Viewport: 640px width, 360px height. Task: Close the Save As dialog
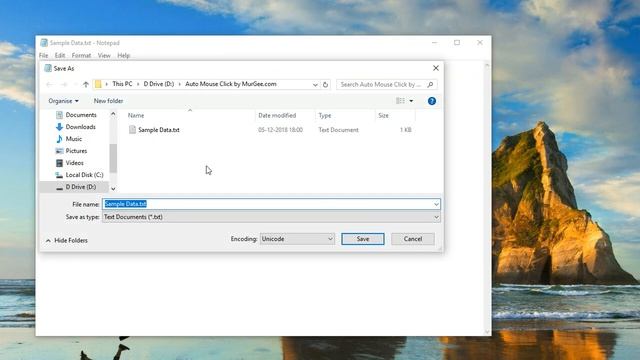click(x=436, y=68)
